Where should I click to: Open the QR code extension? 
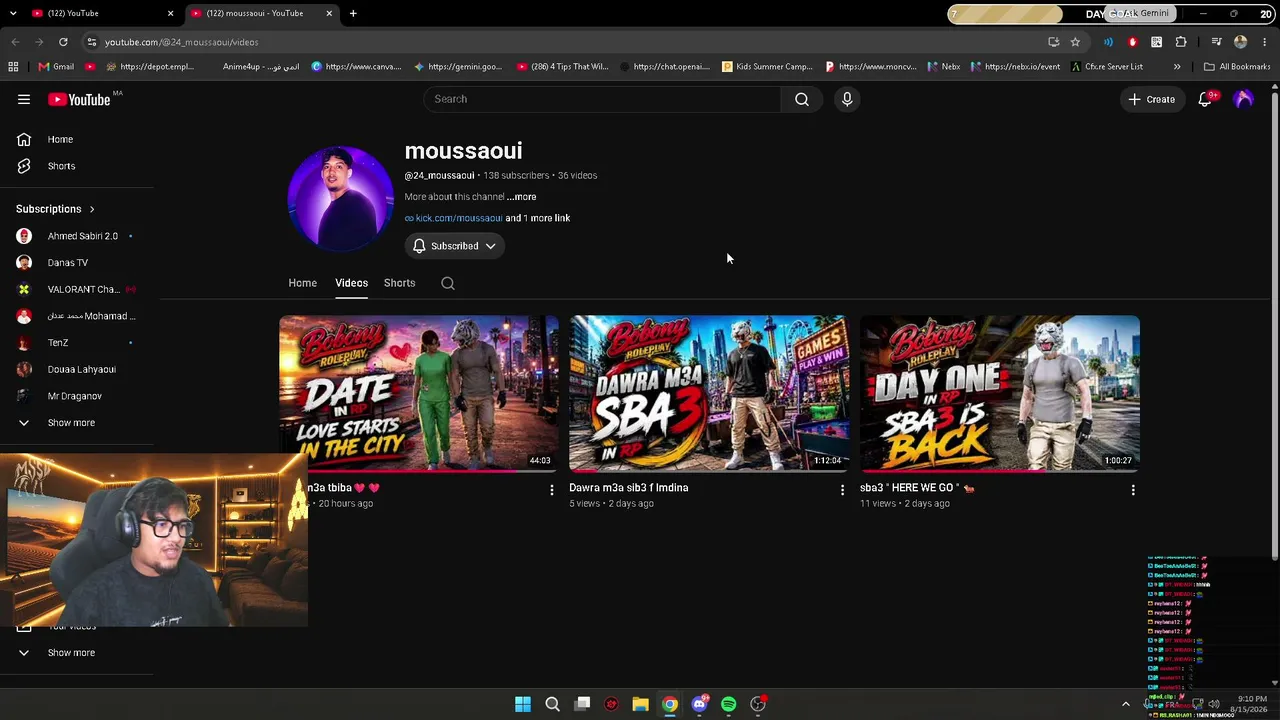click(1157, 42)
